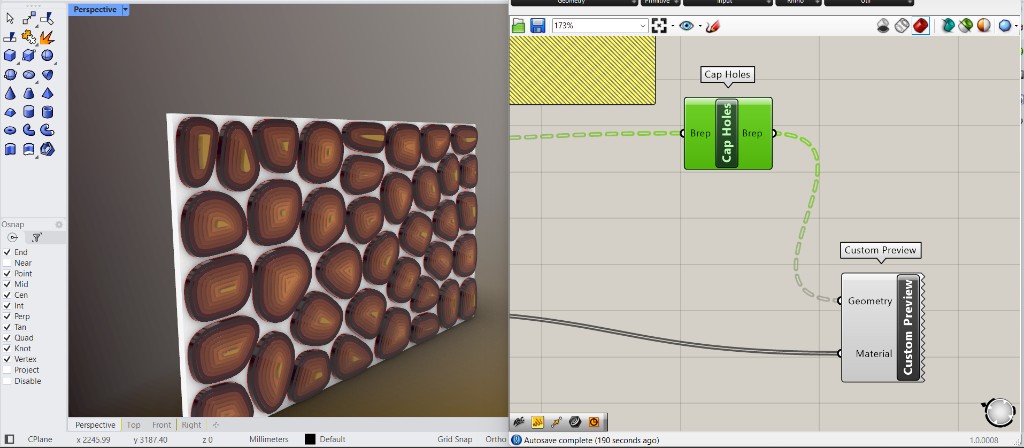
Task: Select the arrow pointer tool in Rhino toolbar
Action: [10, 19]
